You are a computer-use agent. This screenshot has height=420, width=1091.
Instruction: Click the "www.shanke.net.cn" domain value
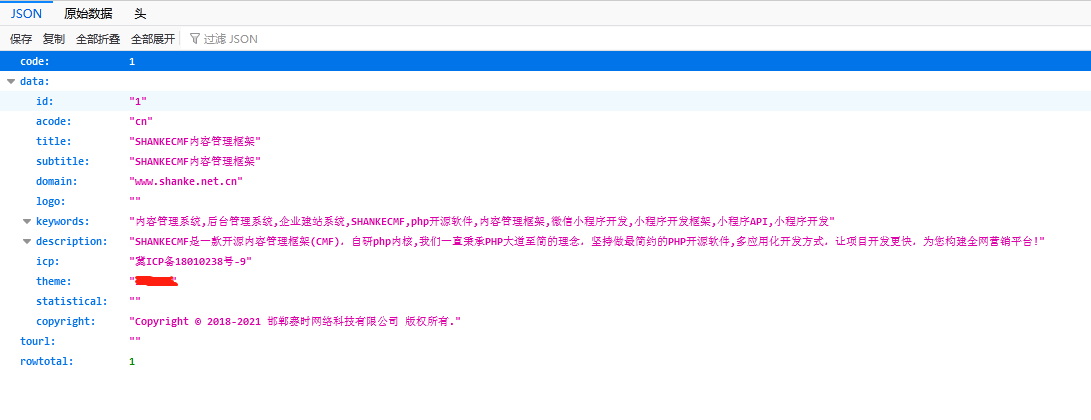[x=186, y=181]
